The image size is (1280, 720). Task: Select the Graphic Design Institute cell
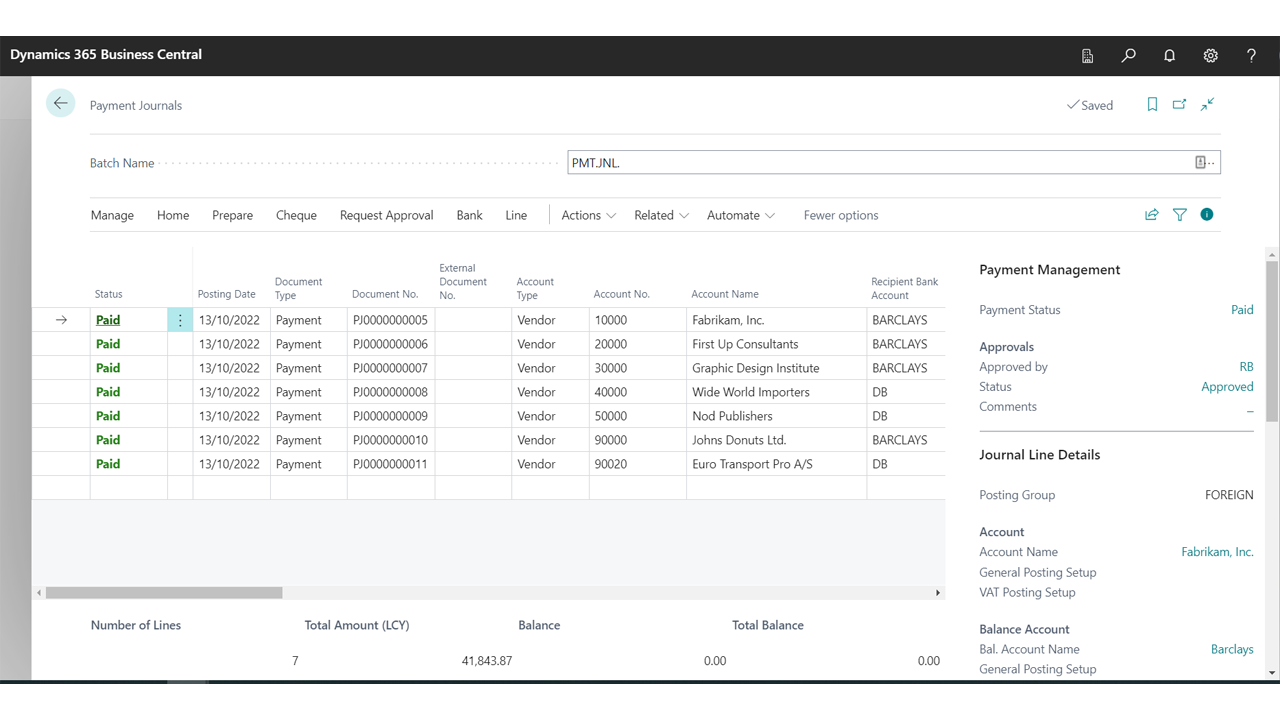point(776,368)
